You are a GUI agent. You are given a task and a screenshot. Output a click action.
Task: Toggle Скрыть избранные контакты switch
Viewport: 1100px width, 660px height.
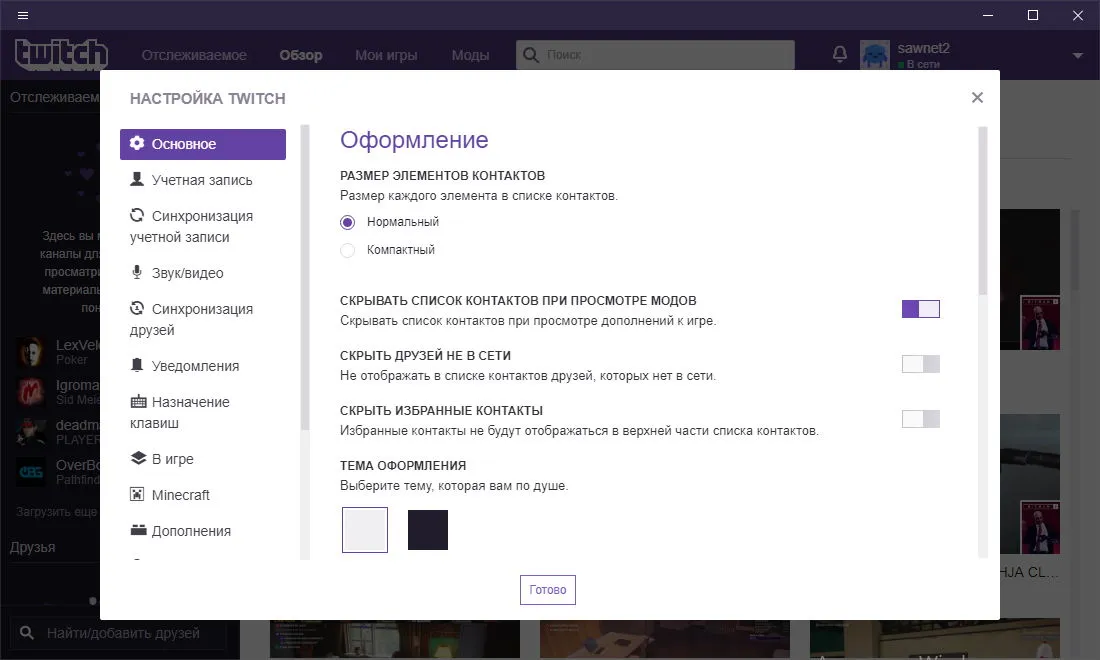(x=920, y=419)
